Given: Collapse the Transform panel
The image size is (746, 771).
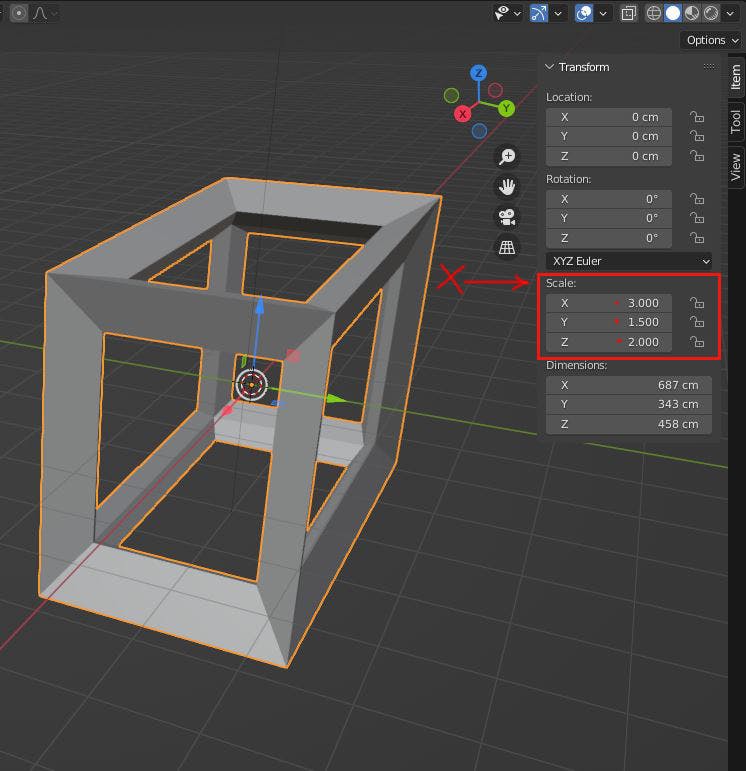Looking at the screenshot, I should coord(549,66).
